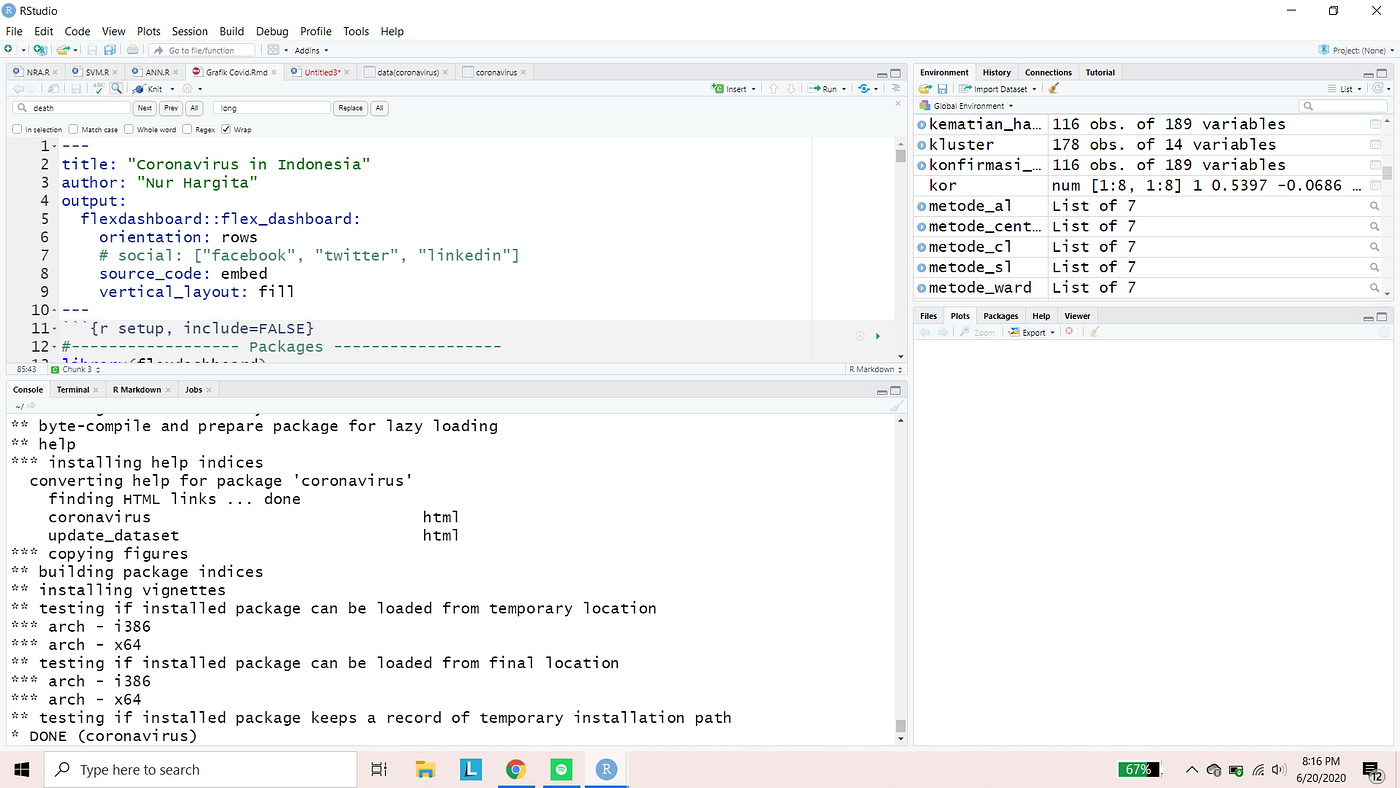
Task: Click the Publish icon in editor toolbar
Action: point(864,89)
